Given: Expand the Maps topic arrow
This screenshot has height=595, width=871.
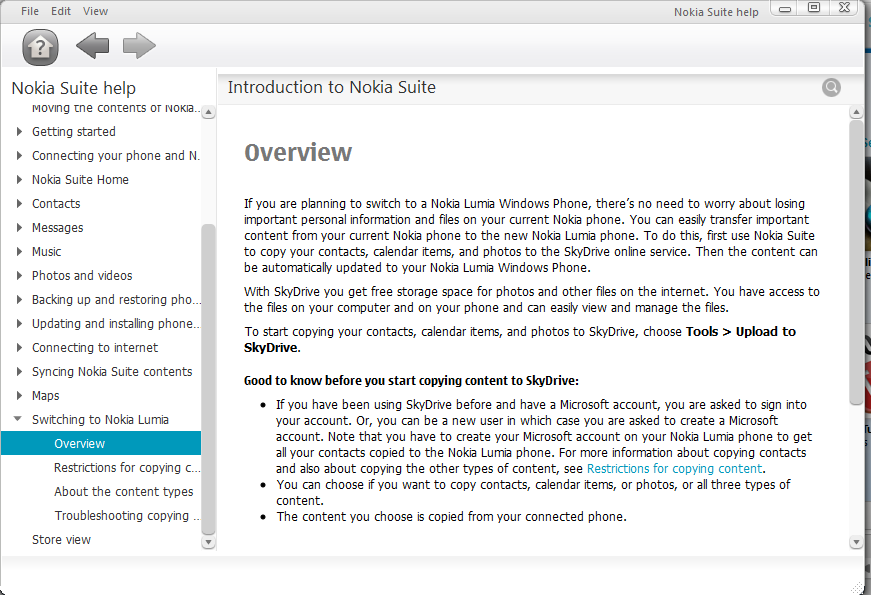Looking at the screenshot, I should (19, 395).
